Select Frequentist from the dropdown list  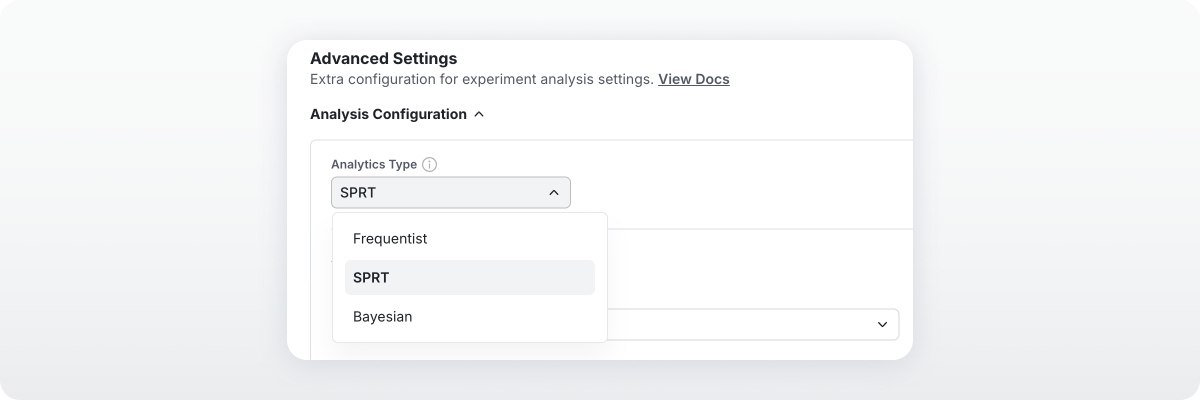click(x=470, y=239)
